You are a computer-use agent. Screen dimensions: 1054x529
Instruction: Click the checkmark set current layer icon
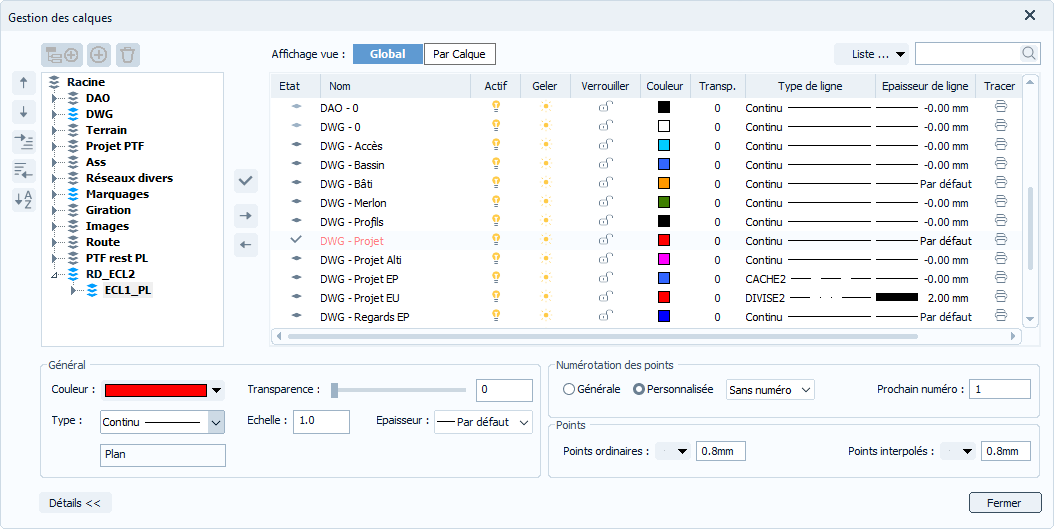[245, 180]
